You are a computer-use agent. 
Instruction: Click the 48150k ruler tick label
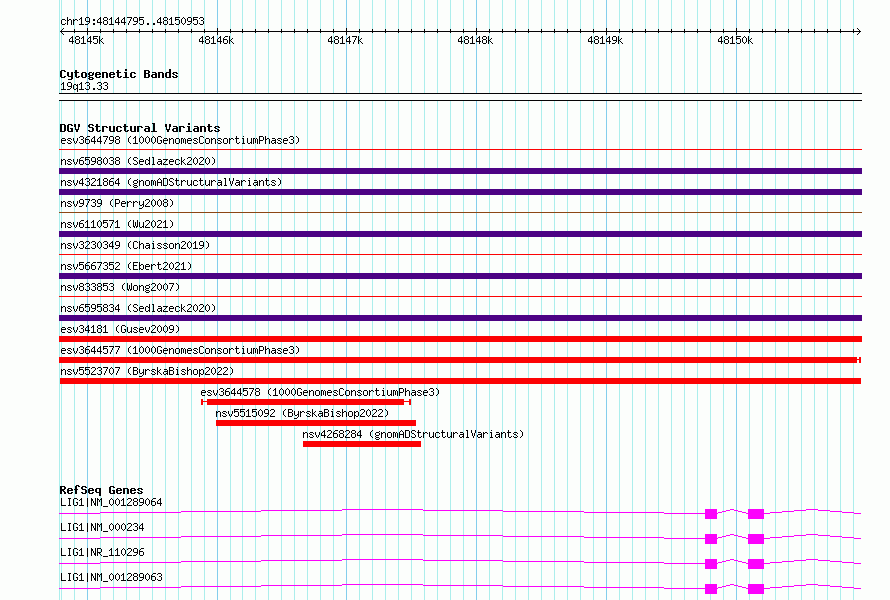pos(735,40)
